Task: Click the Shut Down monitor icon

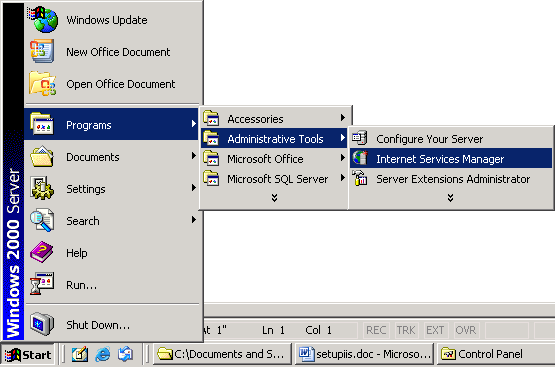Action: coord(42,323)
